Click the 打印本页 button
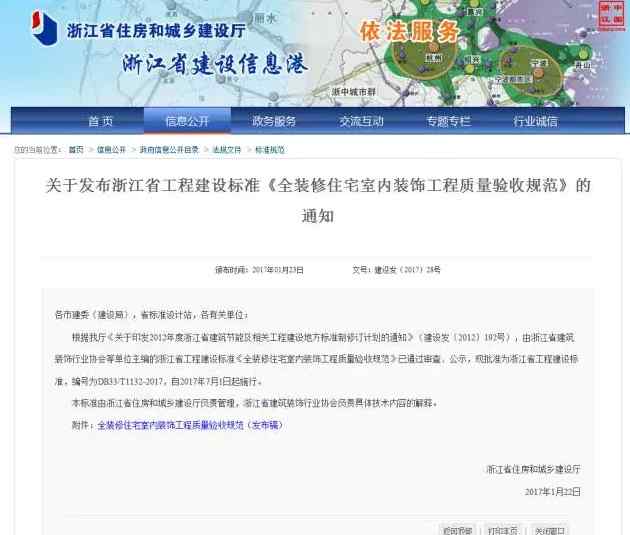630x535 pixels. tap(503, 531)
